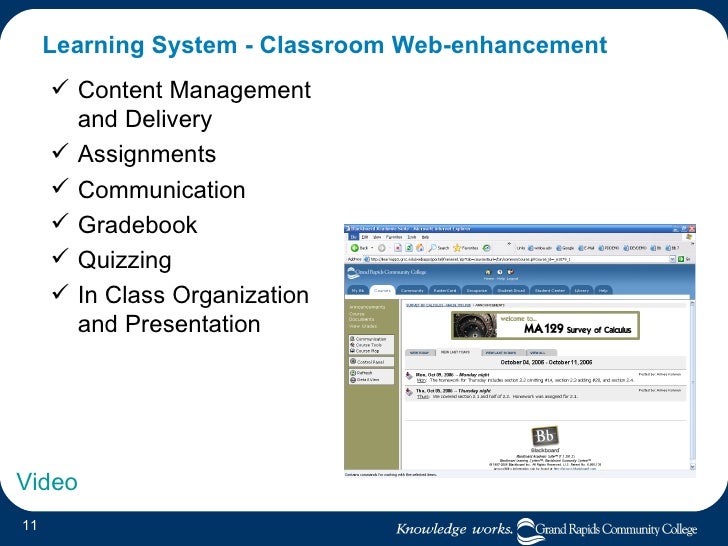This screenshot has height=546, width=728.
Task: Click the "Assignments" bullet text
Action: coord(147,154)
